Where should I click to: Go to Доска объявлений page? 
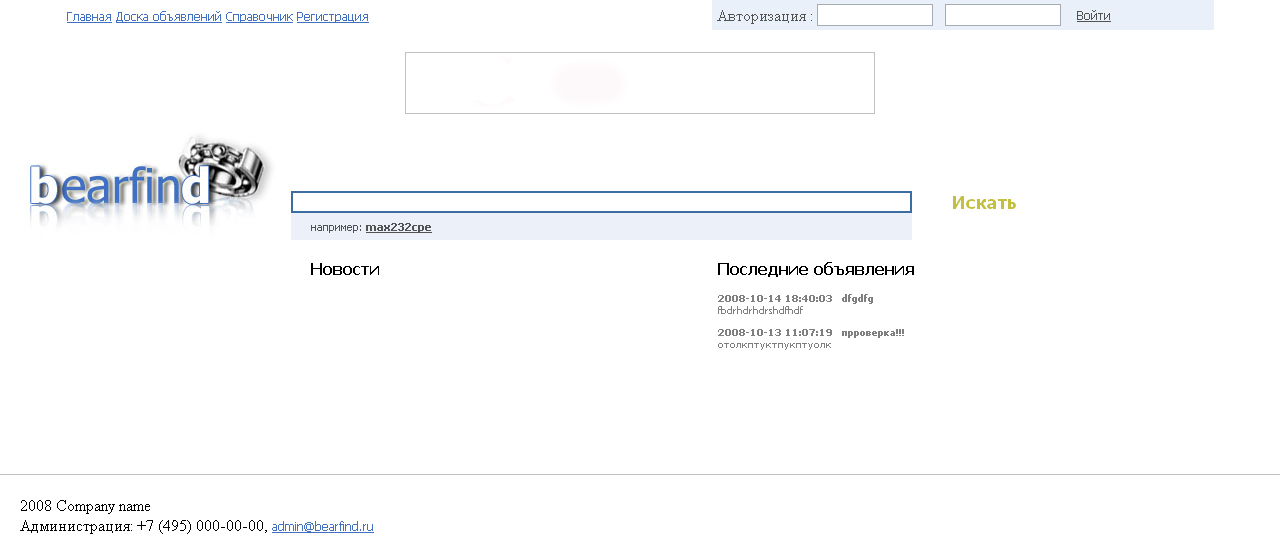pos(169,17)
